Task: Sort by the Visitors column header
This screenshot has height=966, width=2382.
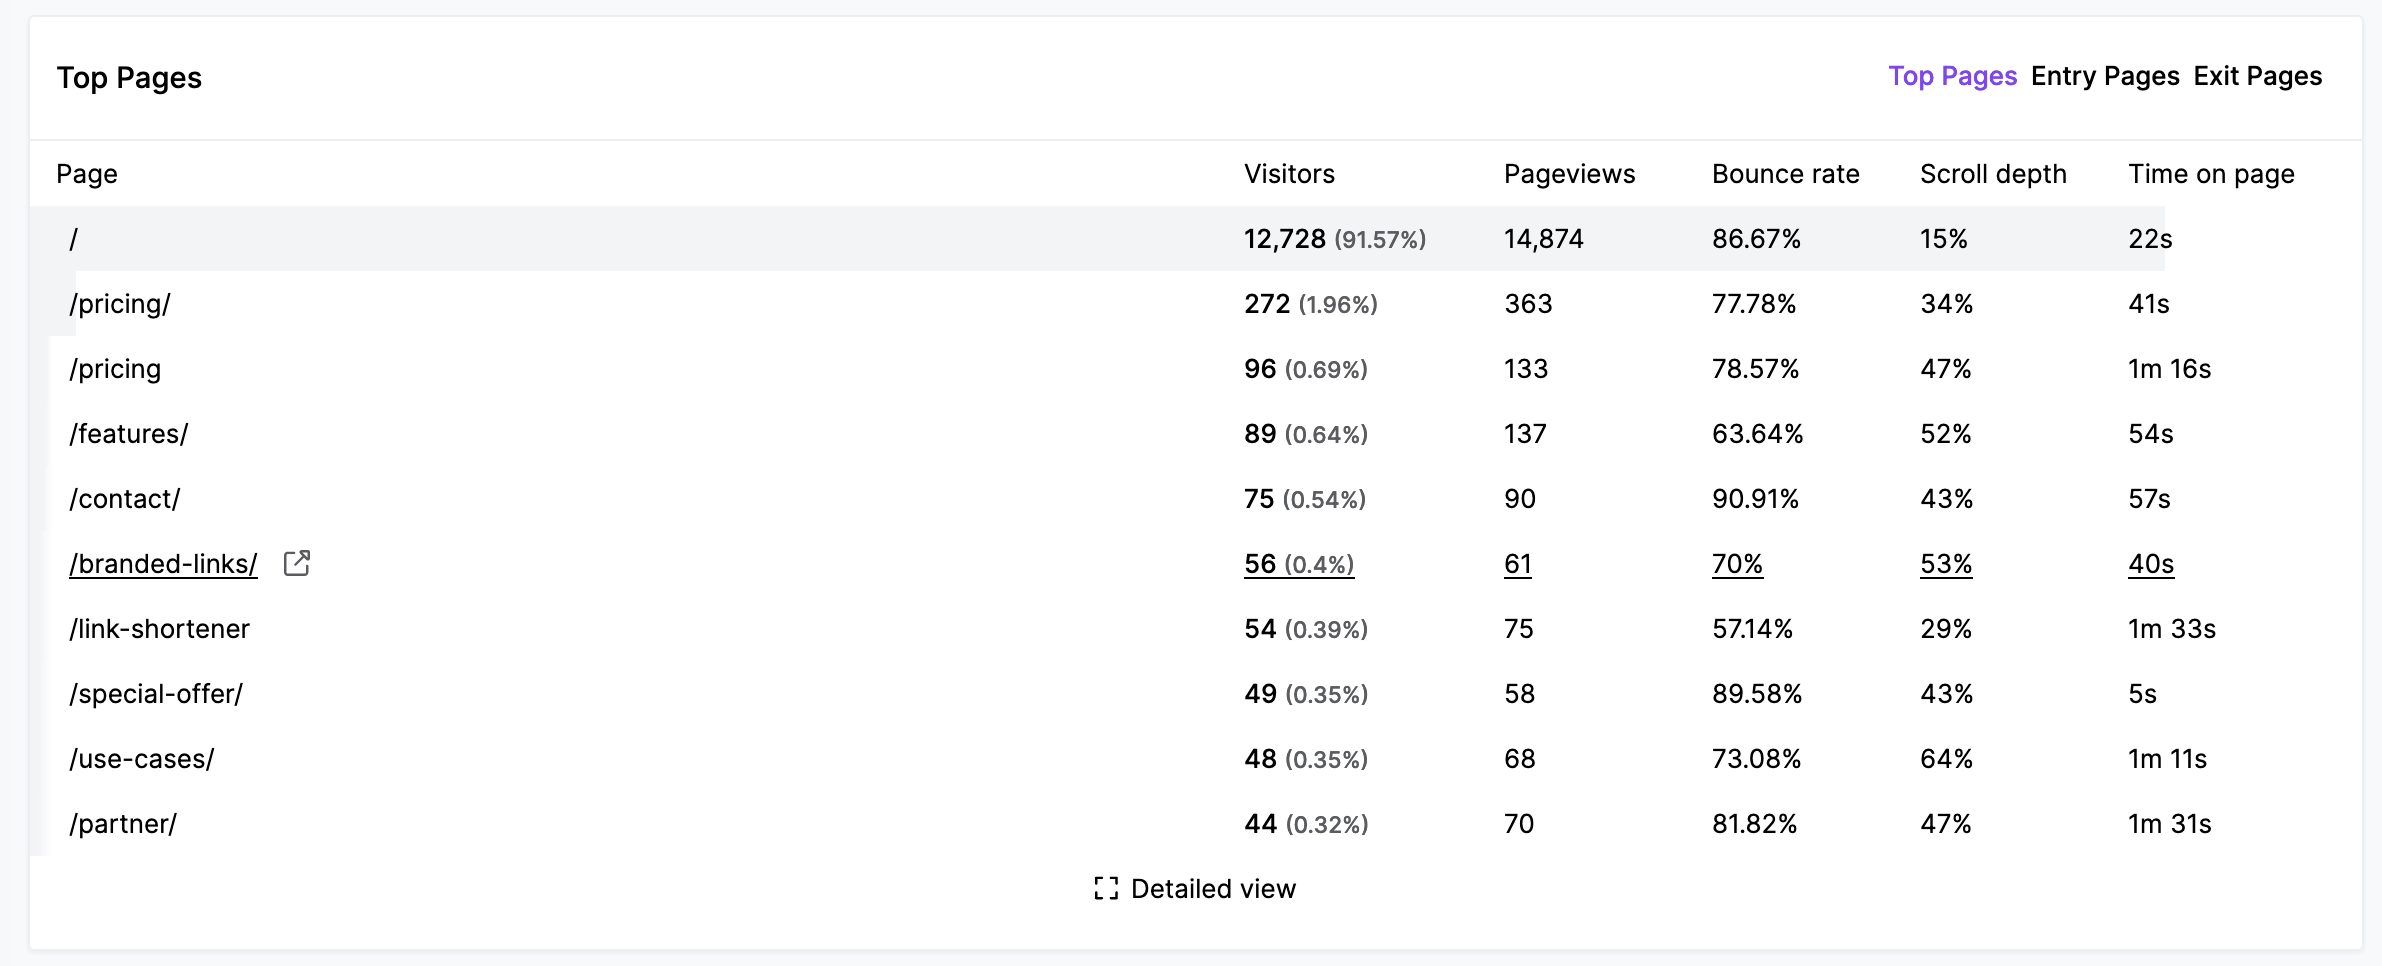Action: [x=1289, y=173]
